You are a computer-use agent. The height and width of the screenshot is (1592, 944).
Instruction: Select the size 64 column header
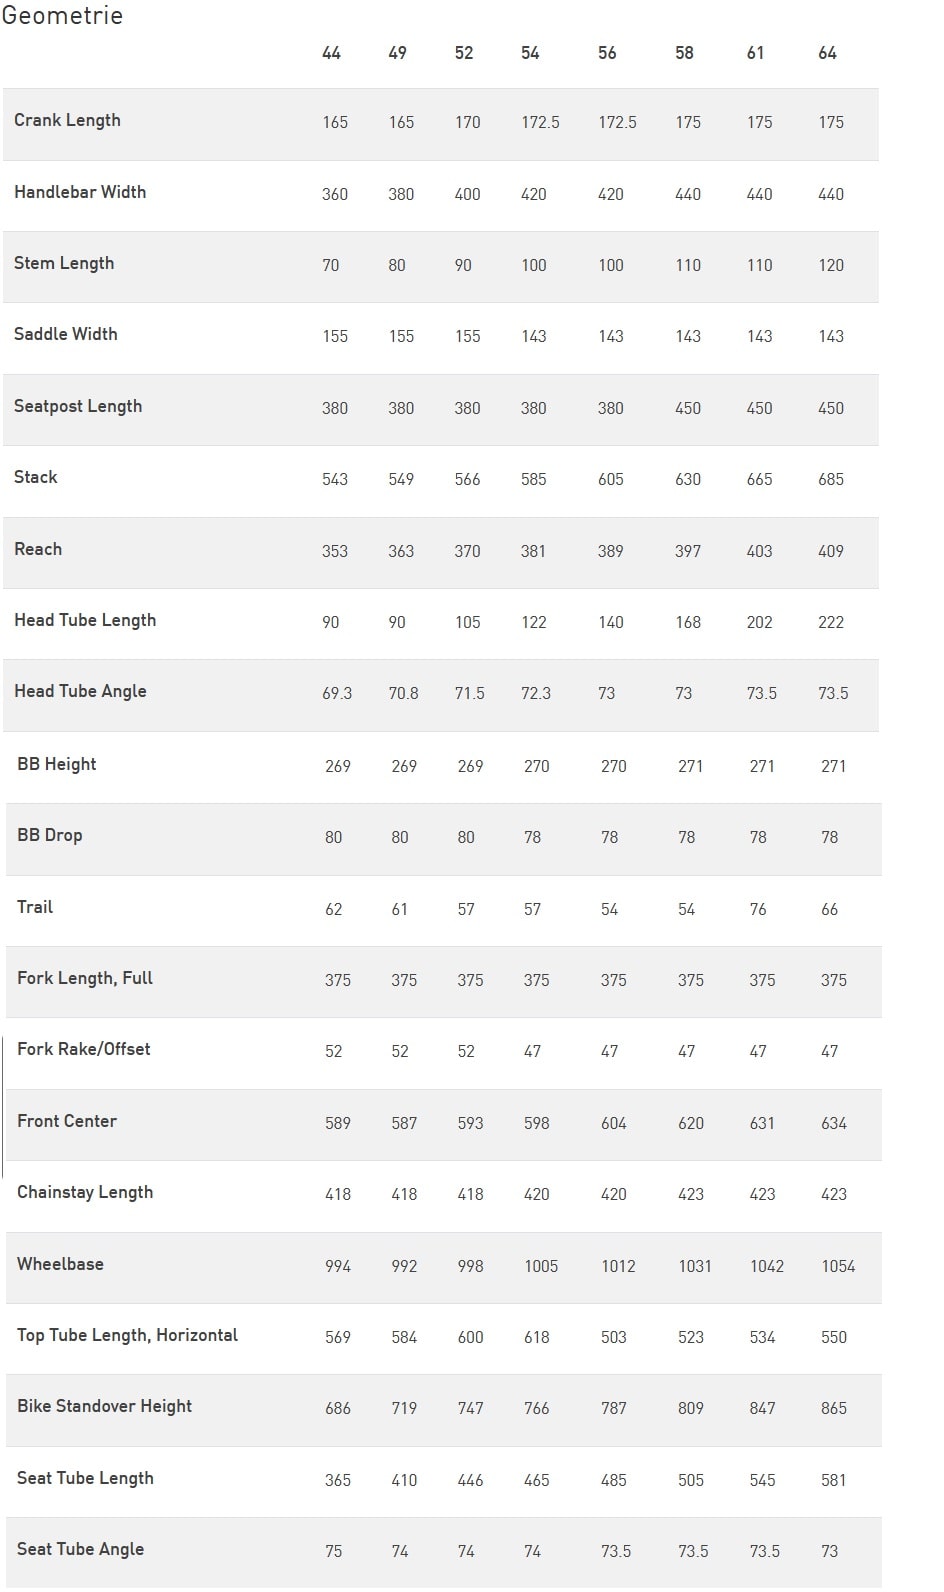[x=827, y=53]
